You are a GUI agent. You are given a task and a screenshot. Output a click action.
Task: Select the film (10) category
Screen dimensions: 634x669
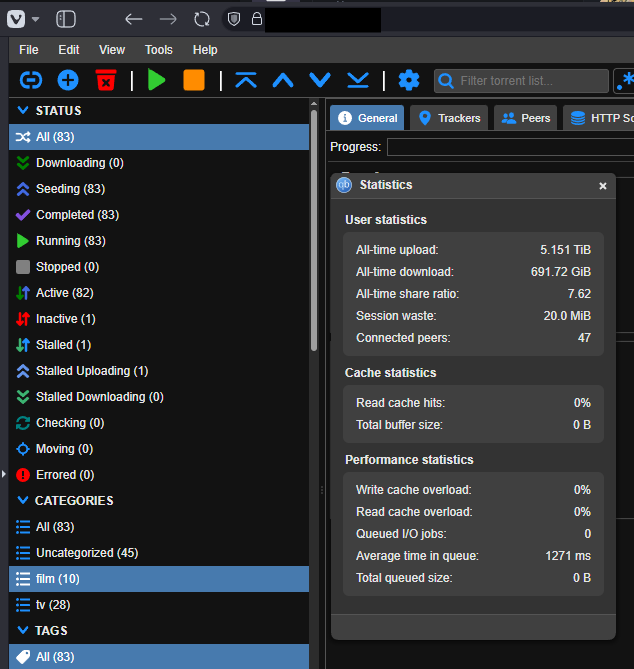point(159,579)
